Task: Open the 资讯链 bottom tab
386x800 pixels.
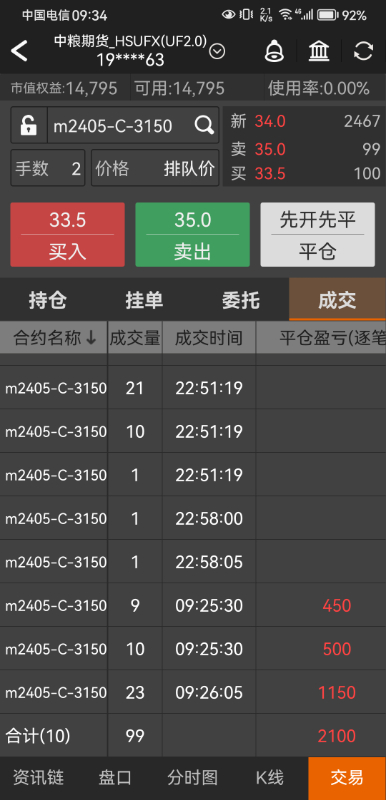Action: pos(38,778)
